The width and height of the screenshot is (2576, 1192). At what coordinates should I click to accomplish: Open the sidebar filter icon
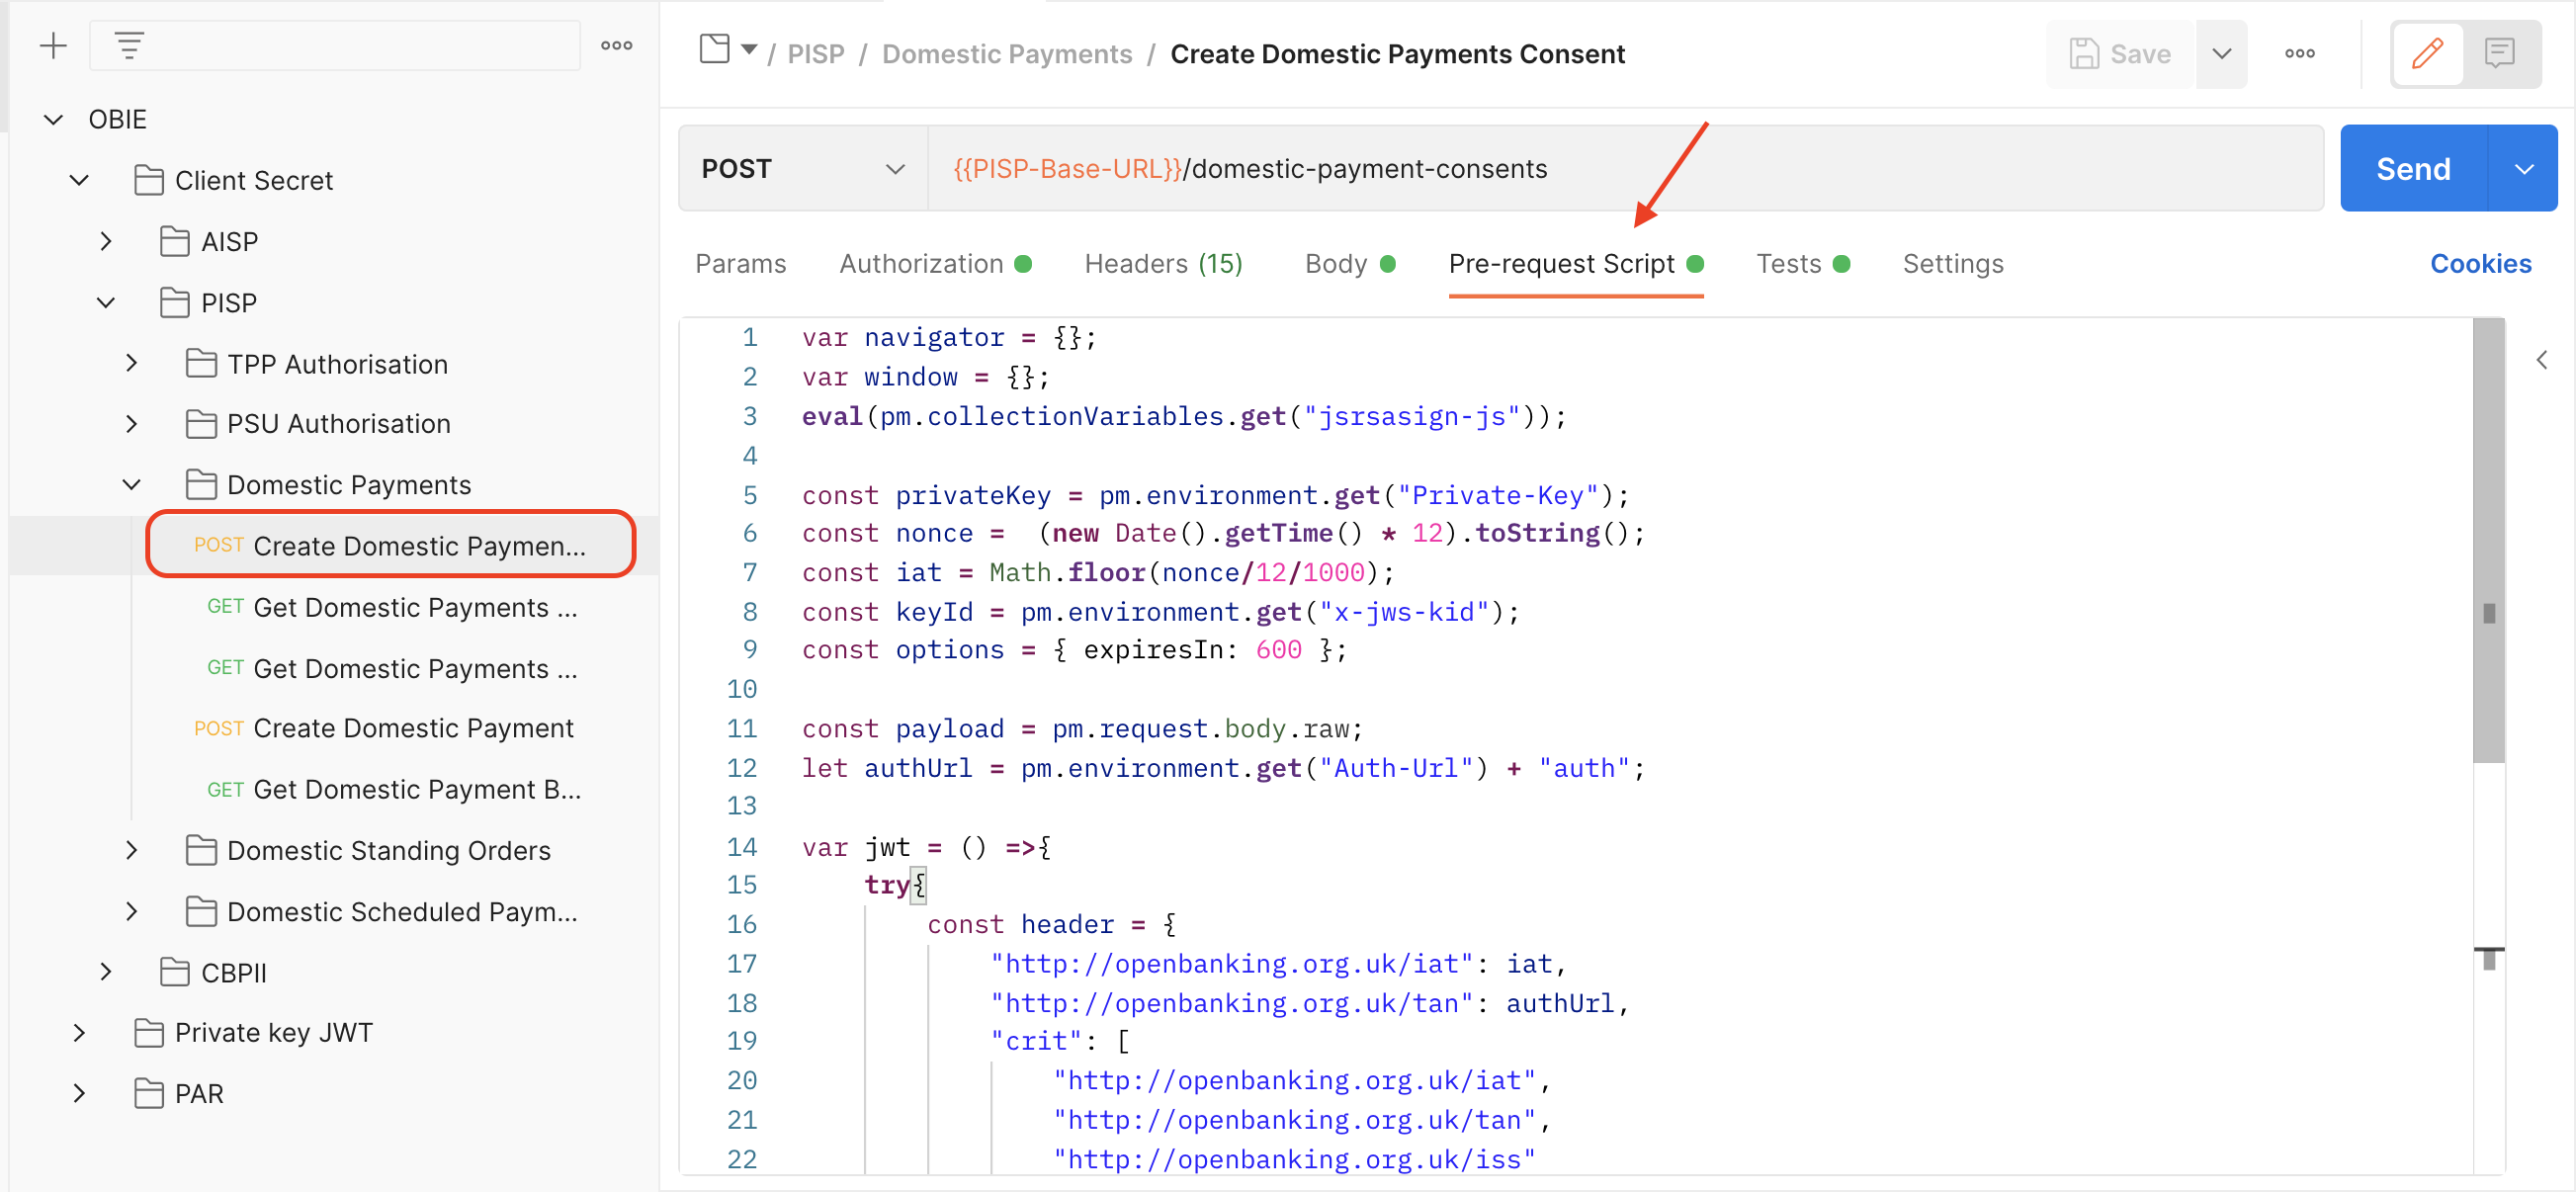pos(128,45)
